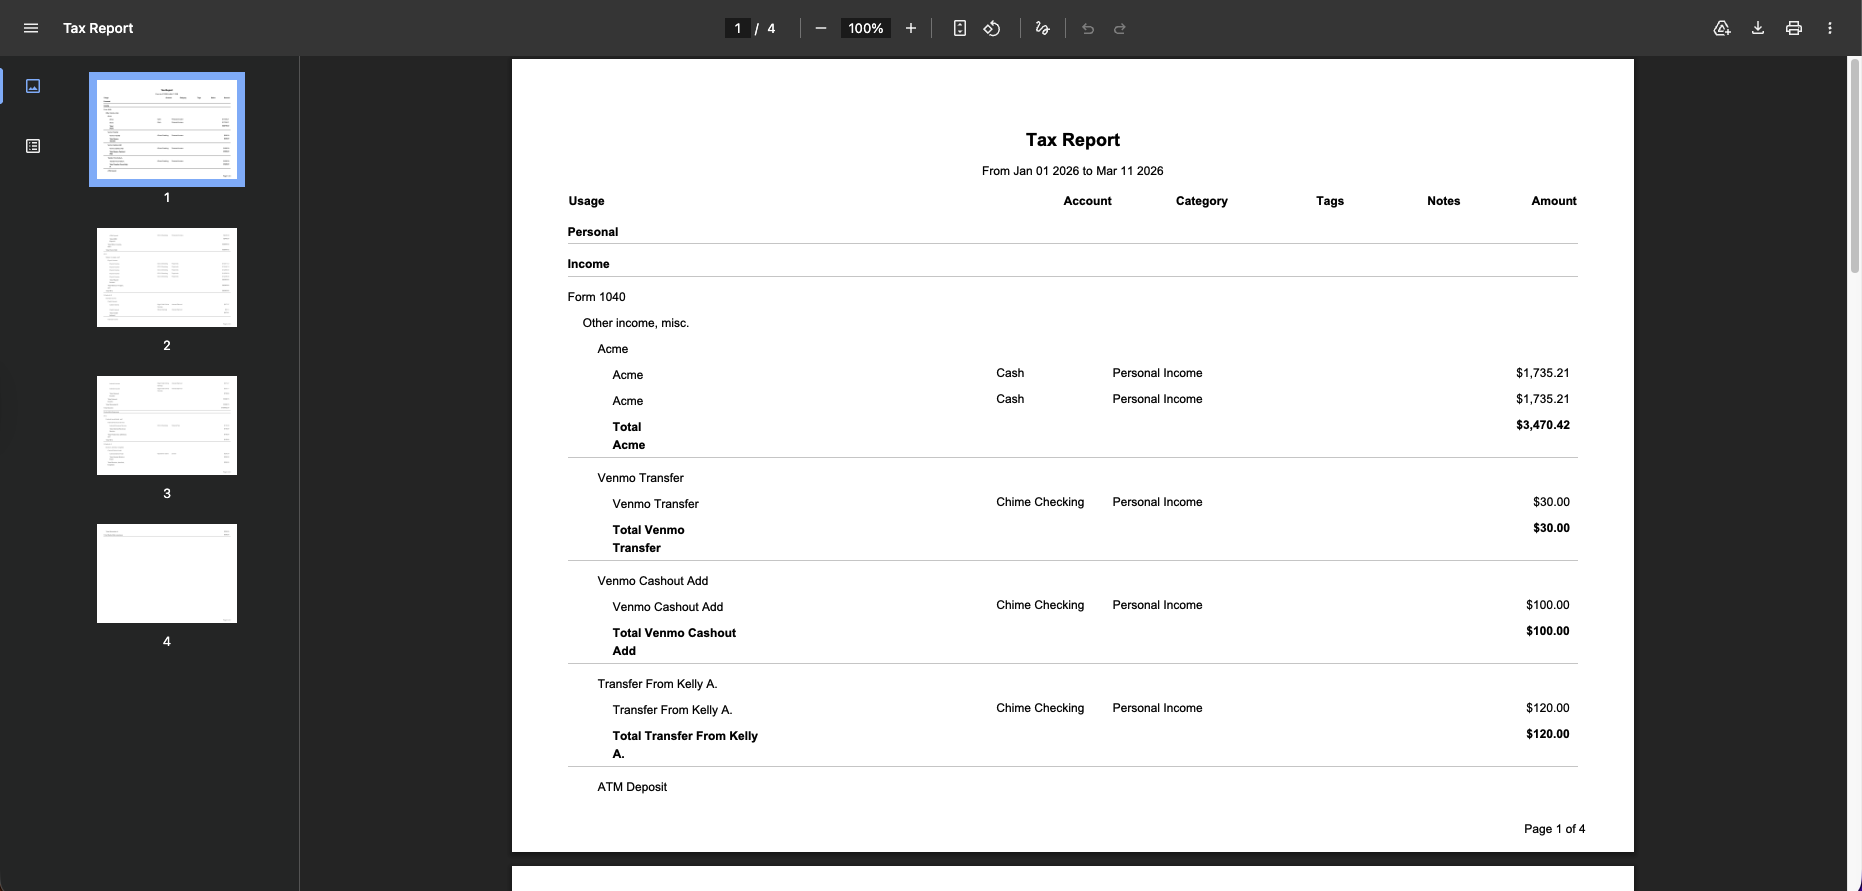1862x891 pixels.
Task: Click the Venmo Transfer 'Chime Checking' account
Action: point(1040,502)
